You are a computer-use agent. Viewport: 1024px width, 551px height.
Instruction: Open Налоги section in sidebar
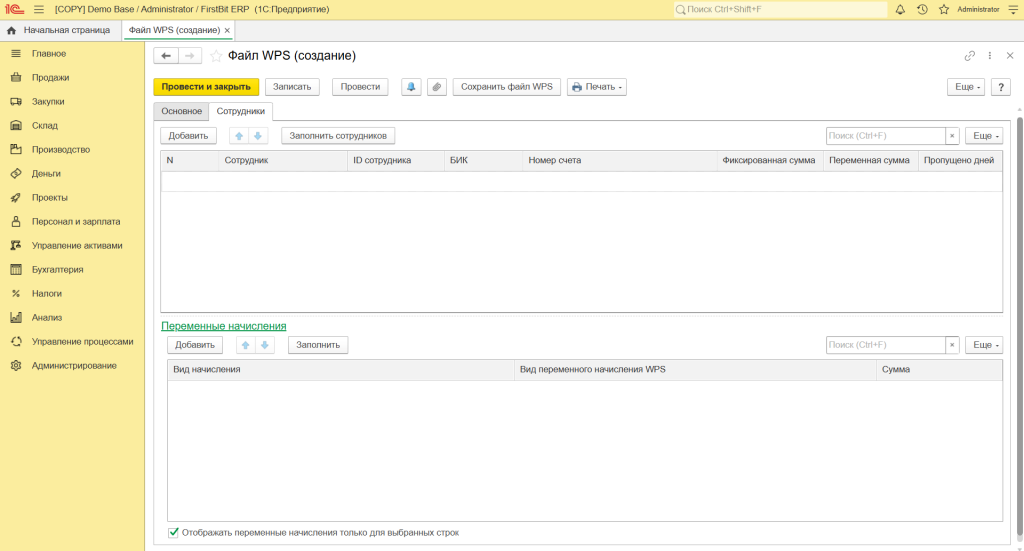(72, 294)
